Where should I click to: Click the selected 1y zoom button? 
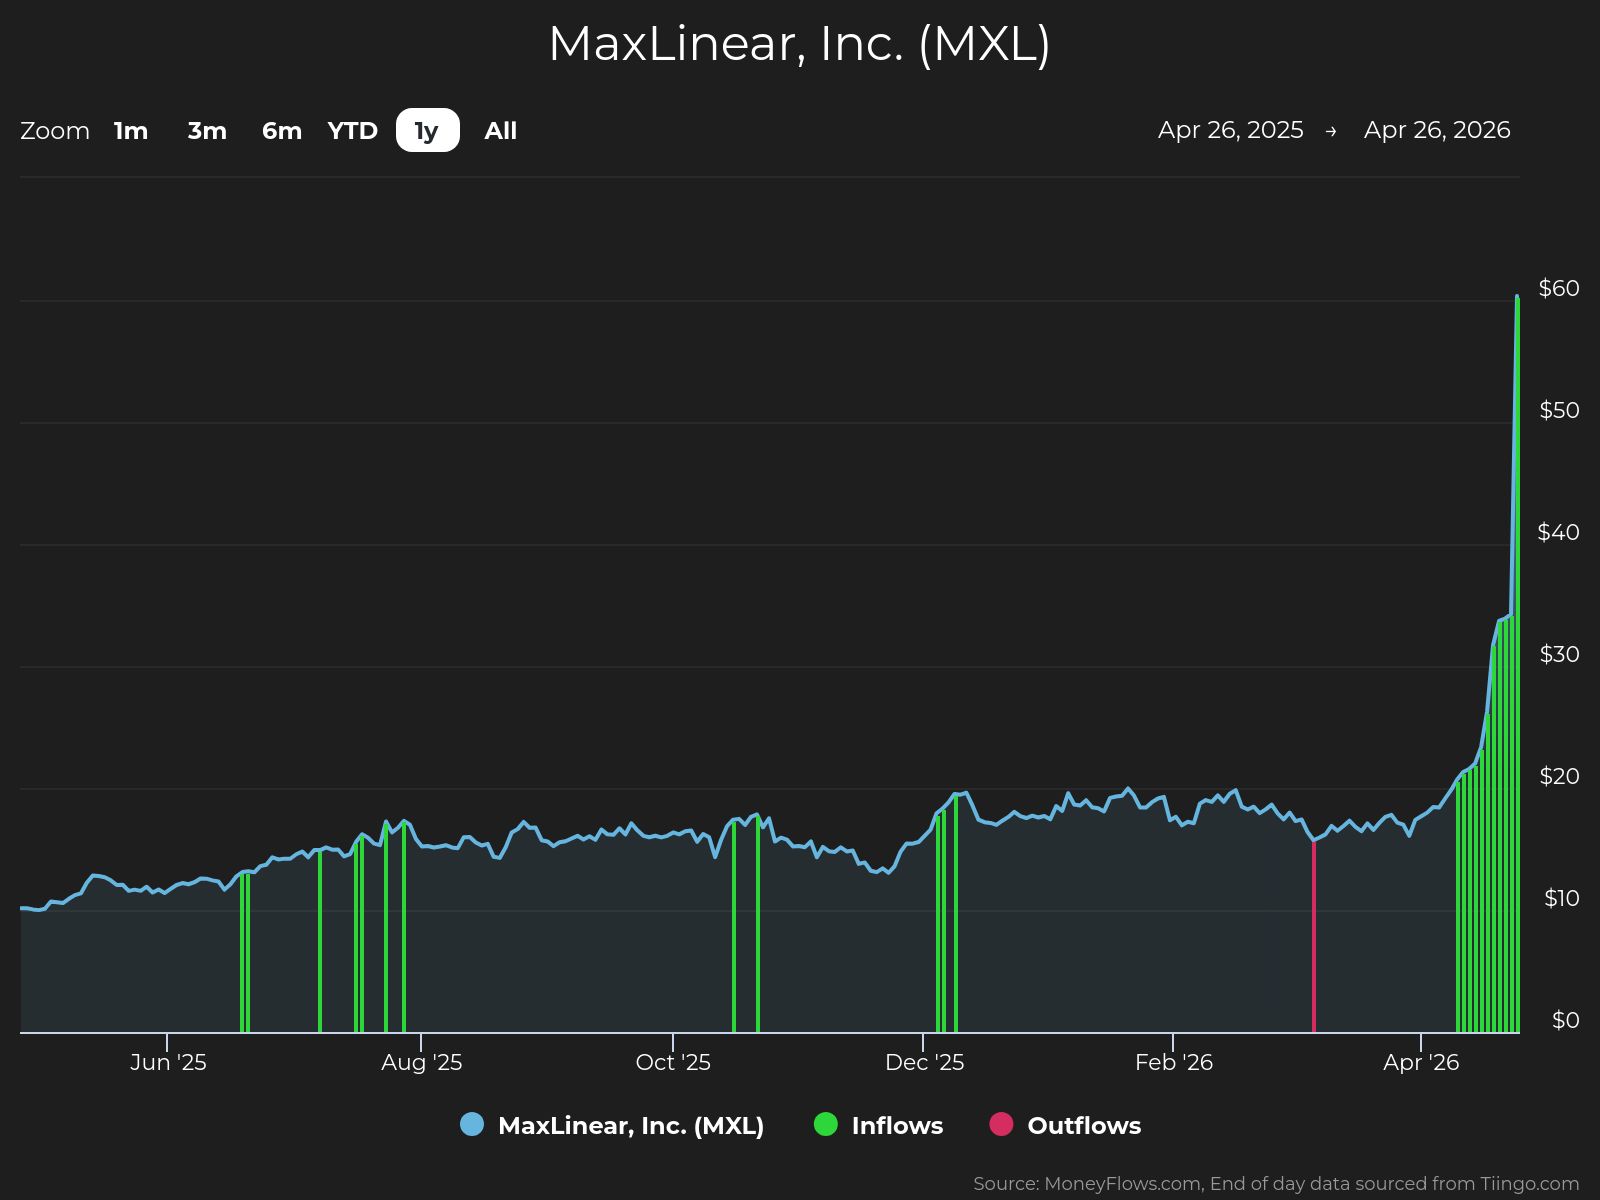(x=427, y=131)
